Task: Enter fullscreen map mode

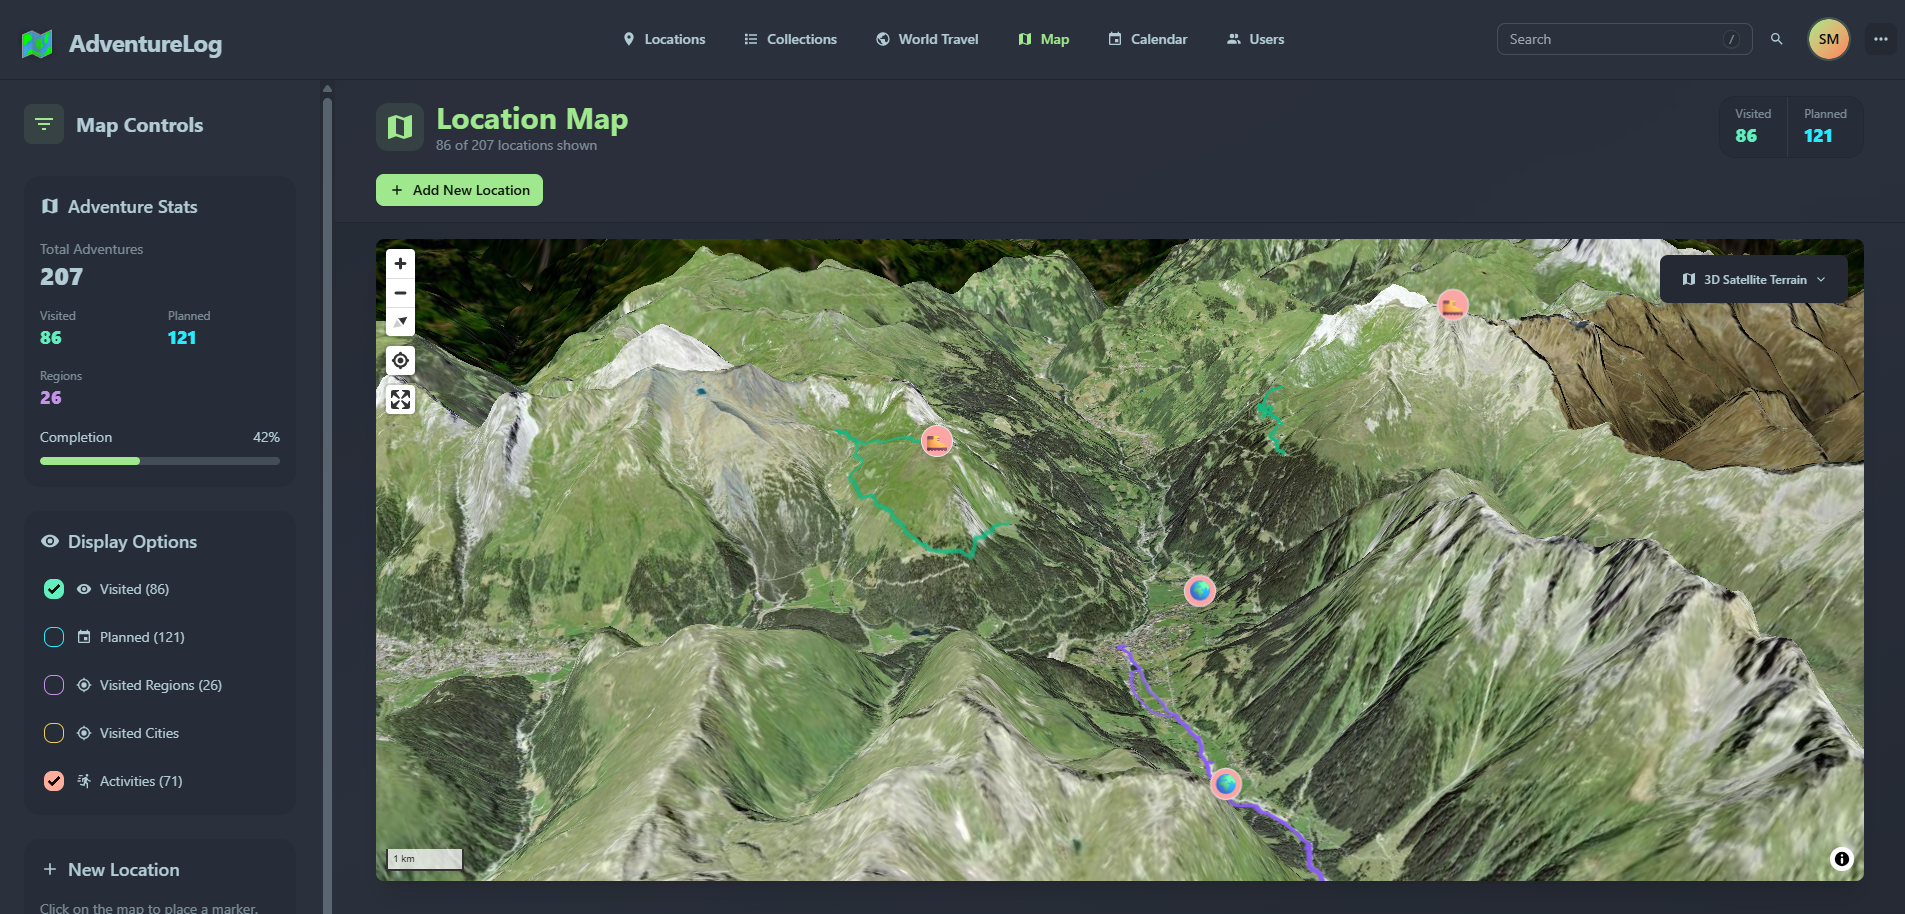Action: pyautogui.click(x=400, y=400)
